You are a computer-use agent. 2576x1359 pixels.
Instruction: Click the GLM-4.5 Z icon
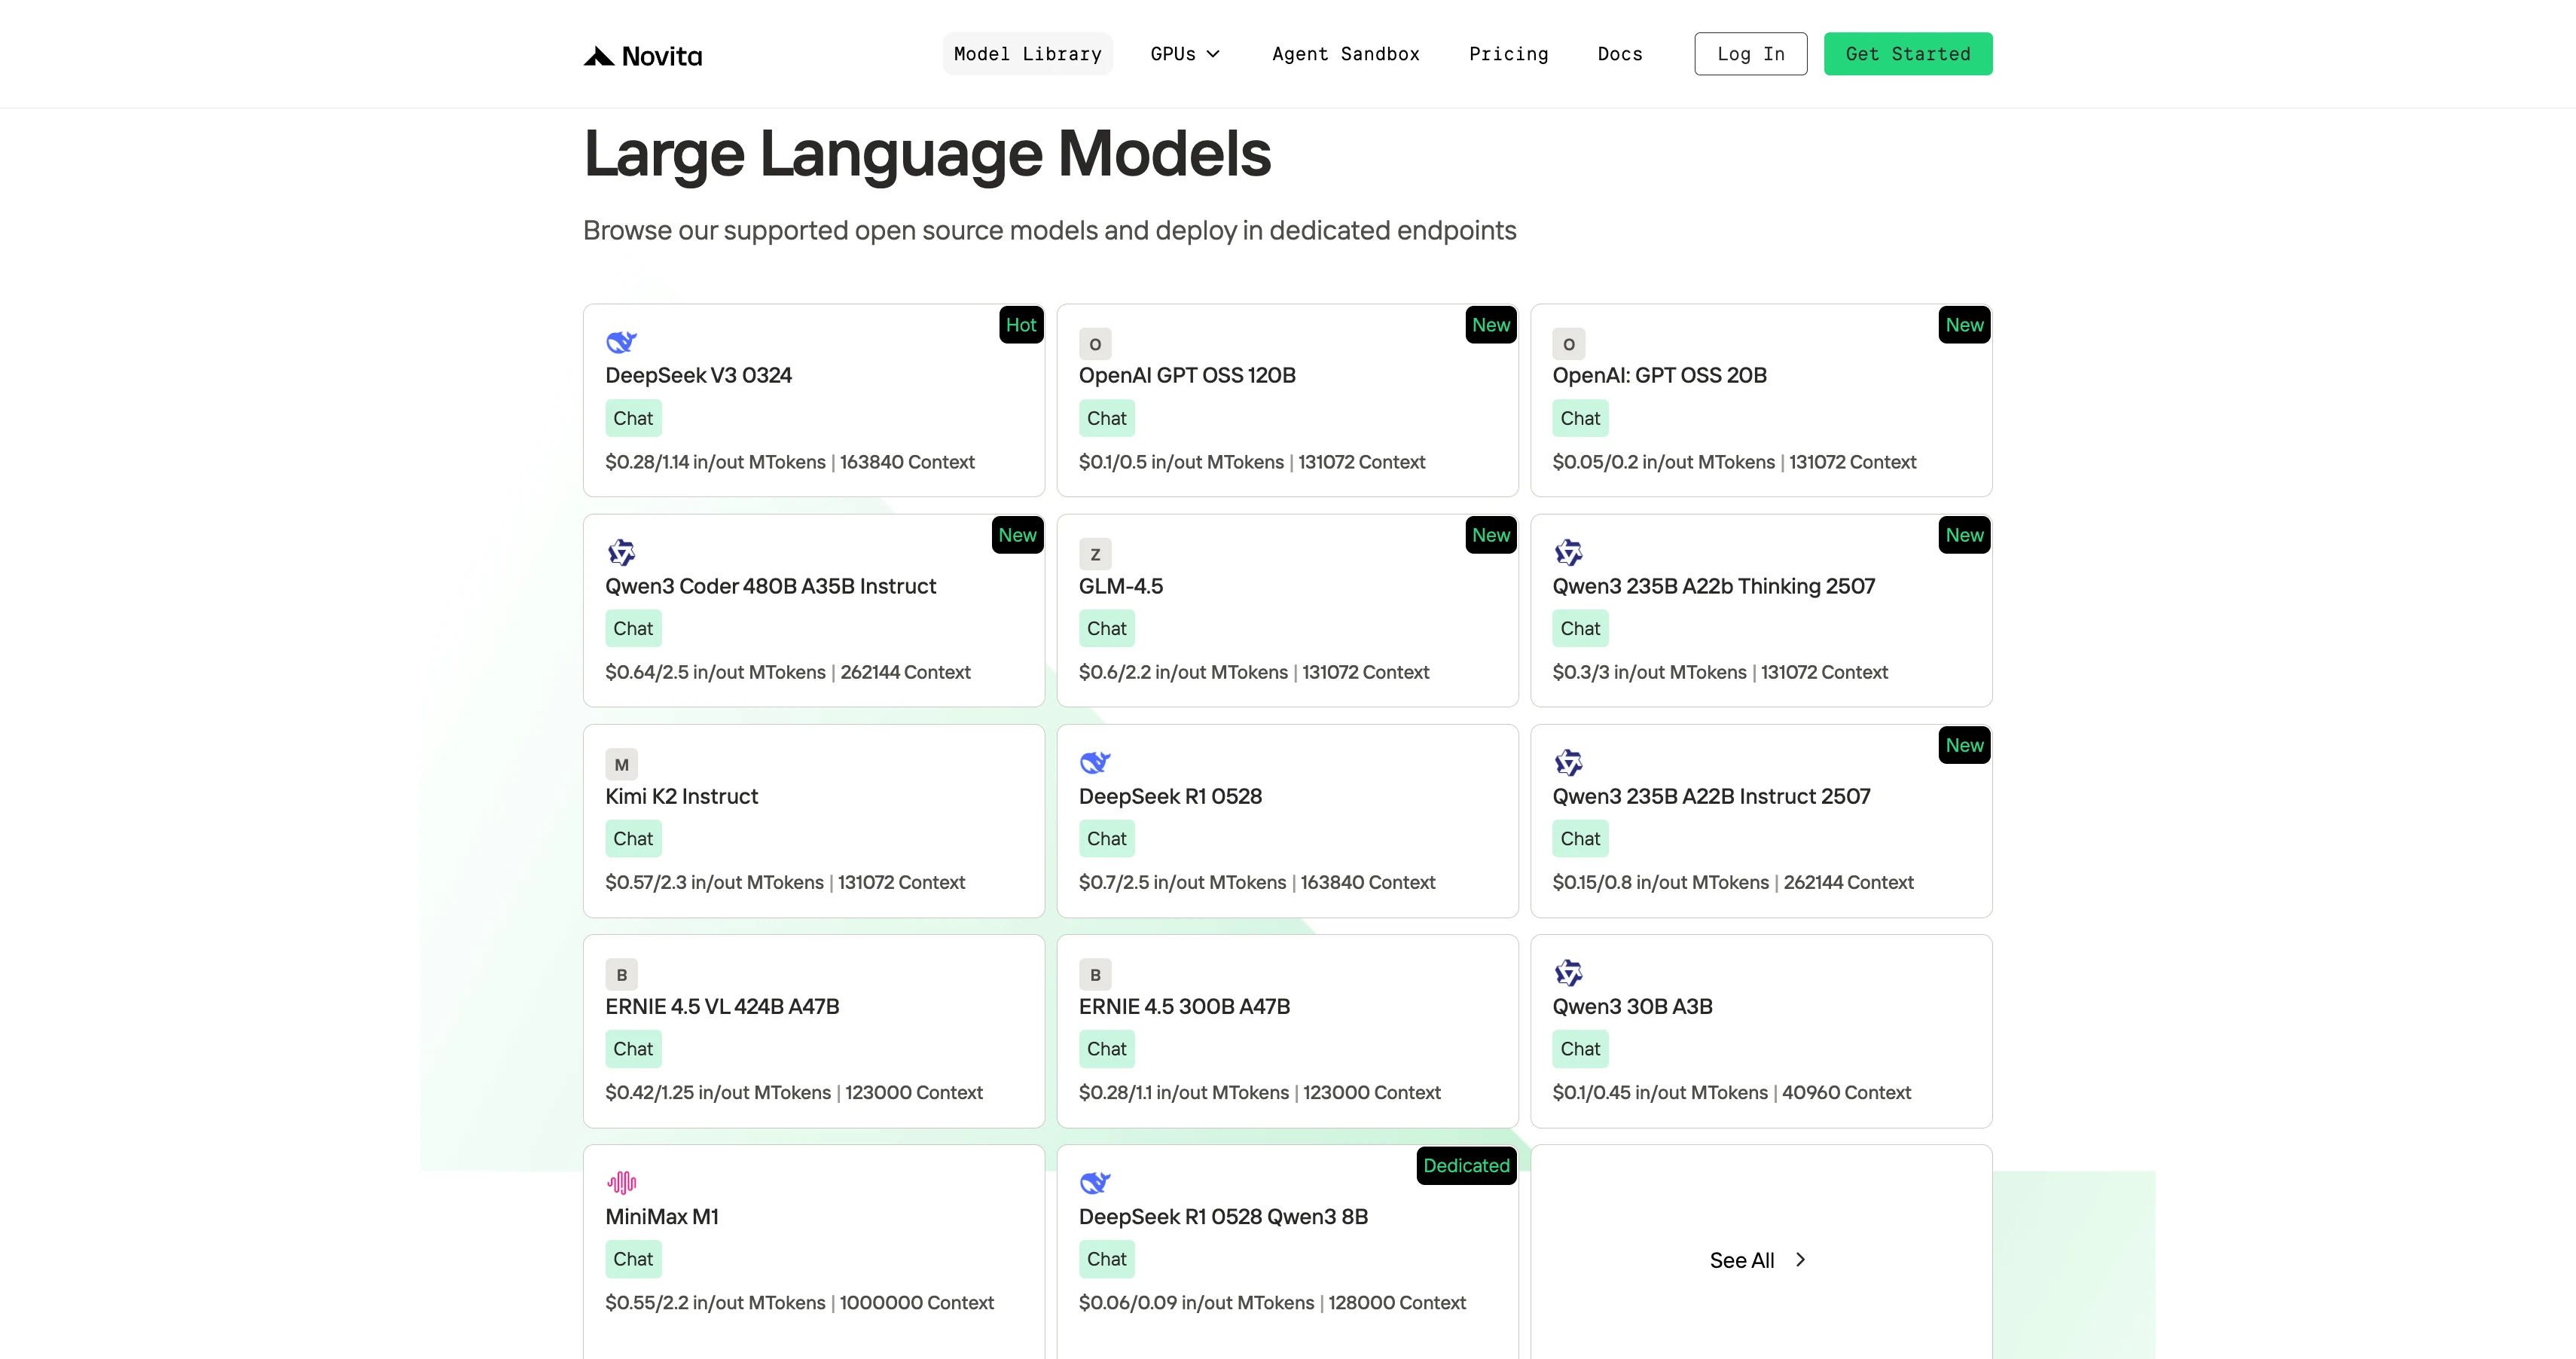coord(1095,554)
